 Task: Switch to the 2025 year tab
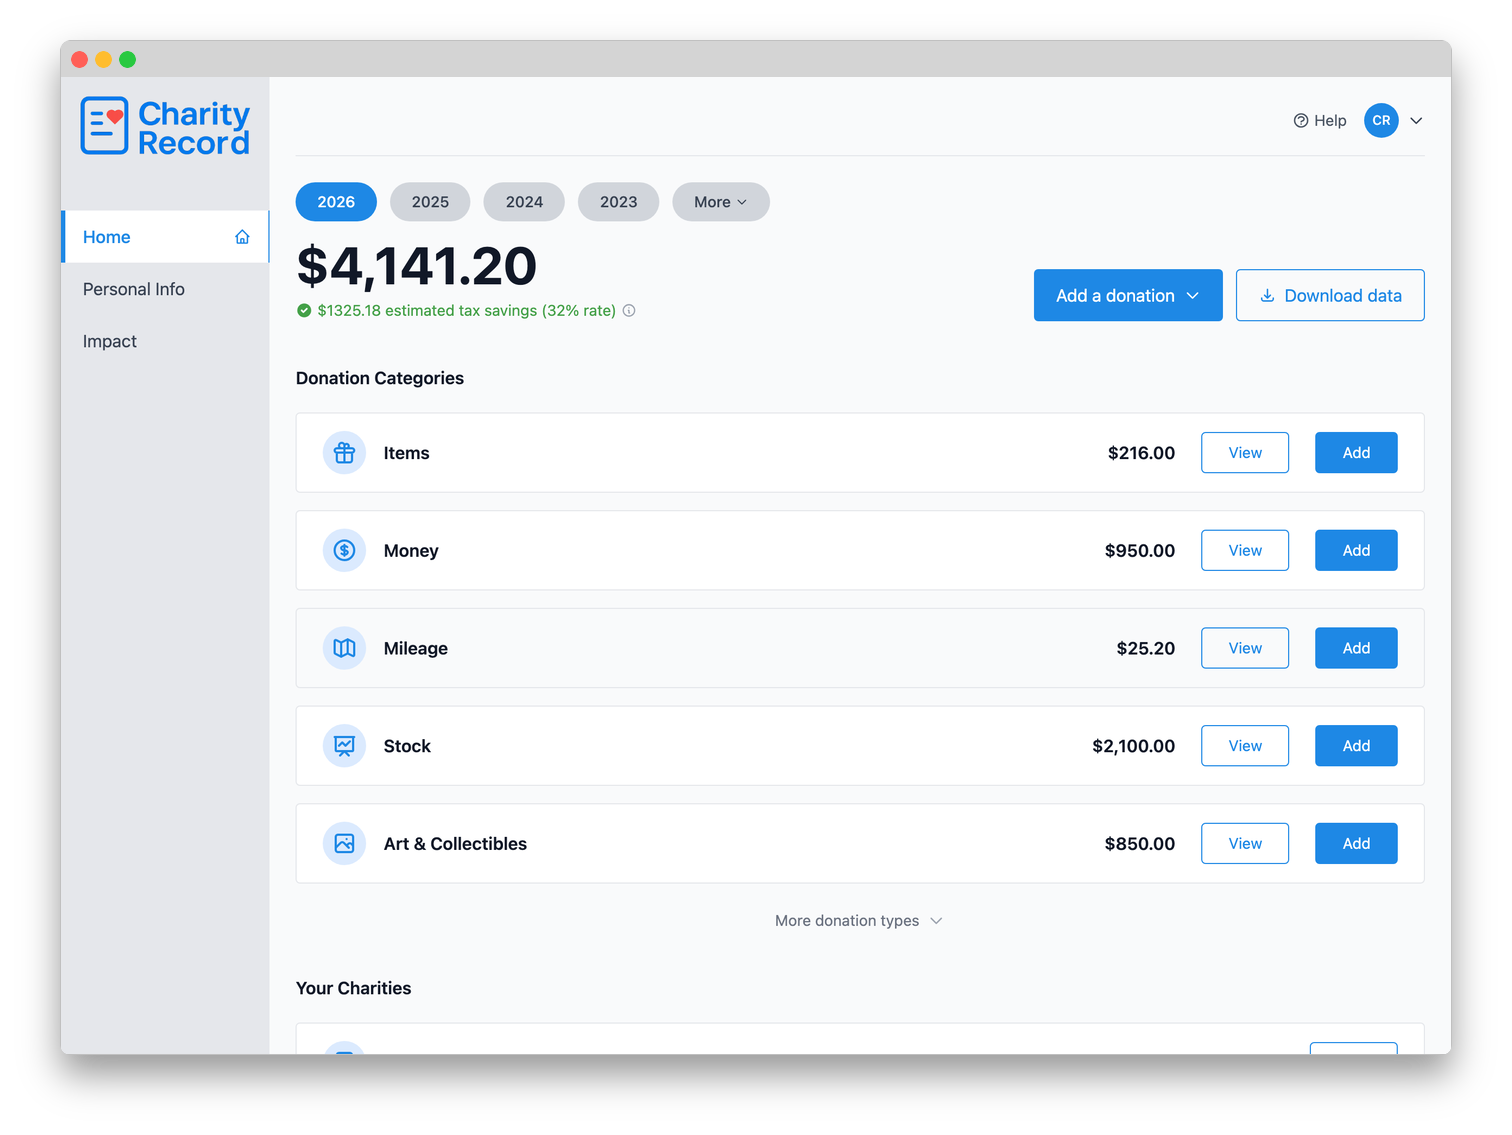[x=430, y=202]
